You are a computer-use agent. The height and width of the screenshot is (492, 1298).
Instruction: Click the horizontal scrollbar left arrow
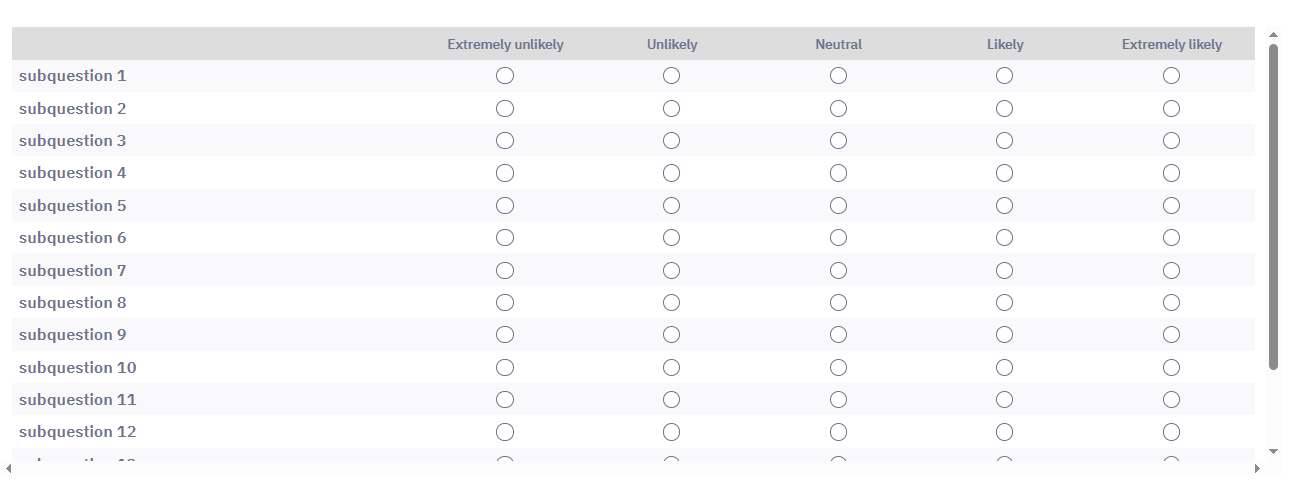[8, 468]
